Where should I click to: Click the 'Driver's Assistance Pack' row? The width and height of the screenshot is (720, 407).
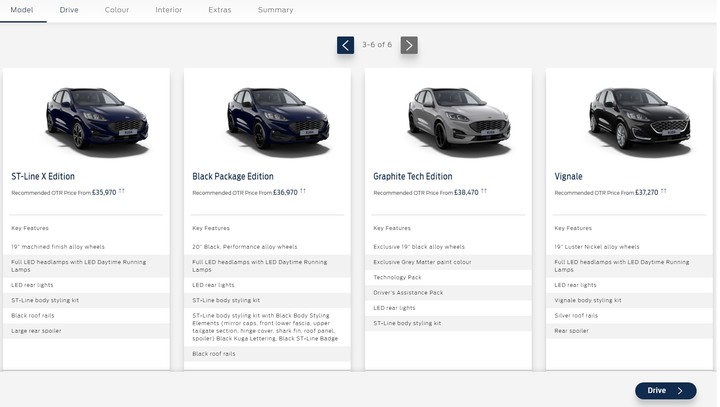(x=448, y=293)
